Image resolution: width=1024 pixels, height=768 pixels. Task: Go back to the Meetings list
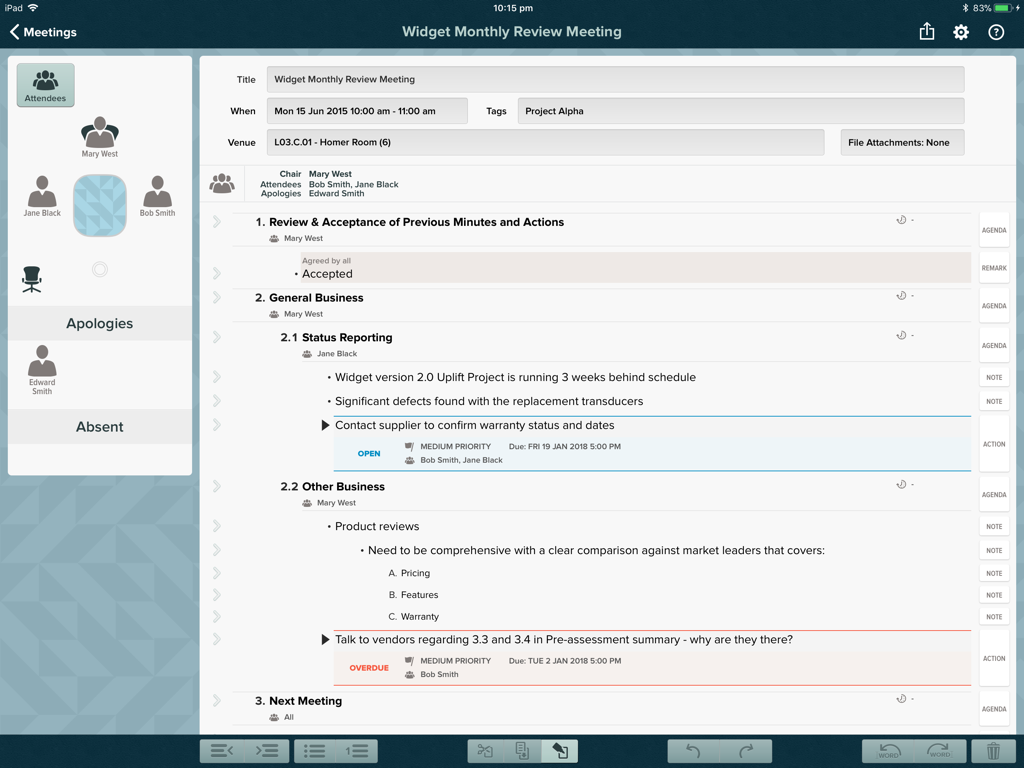(x=42, y=32)
